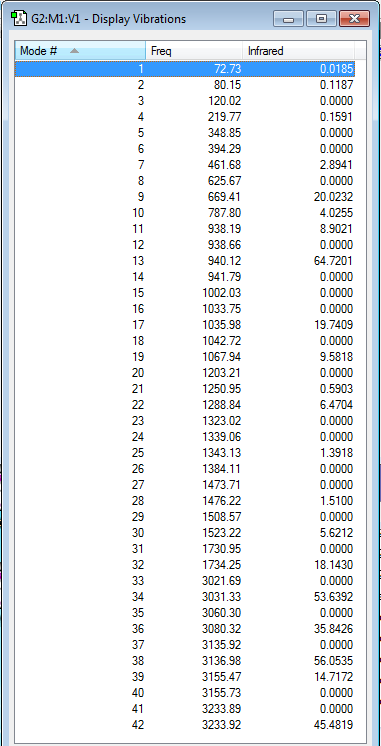The width and height of the screenshot is (381, 746).
Task: Select mode 34 with infrared 53.6392
Action: point(185,597)
